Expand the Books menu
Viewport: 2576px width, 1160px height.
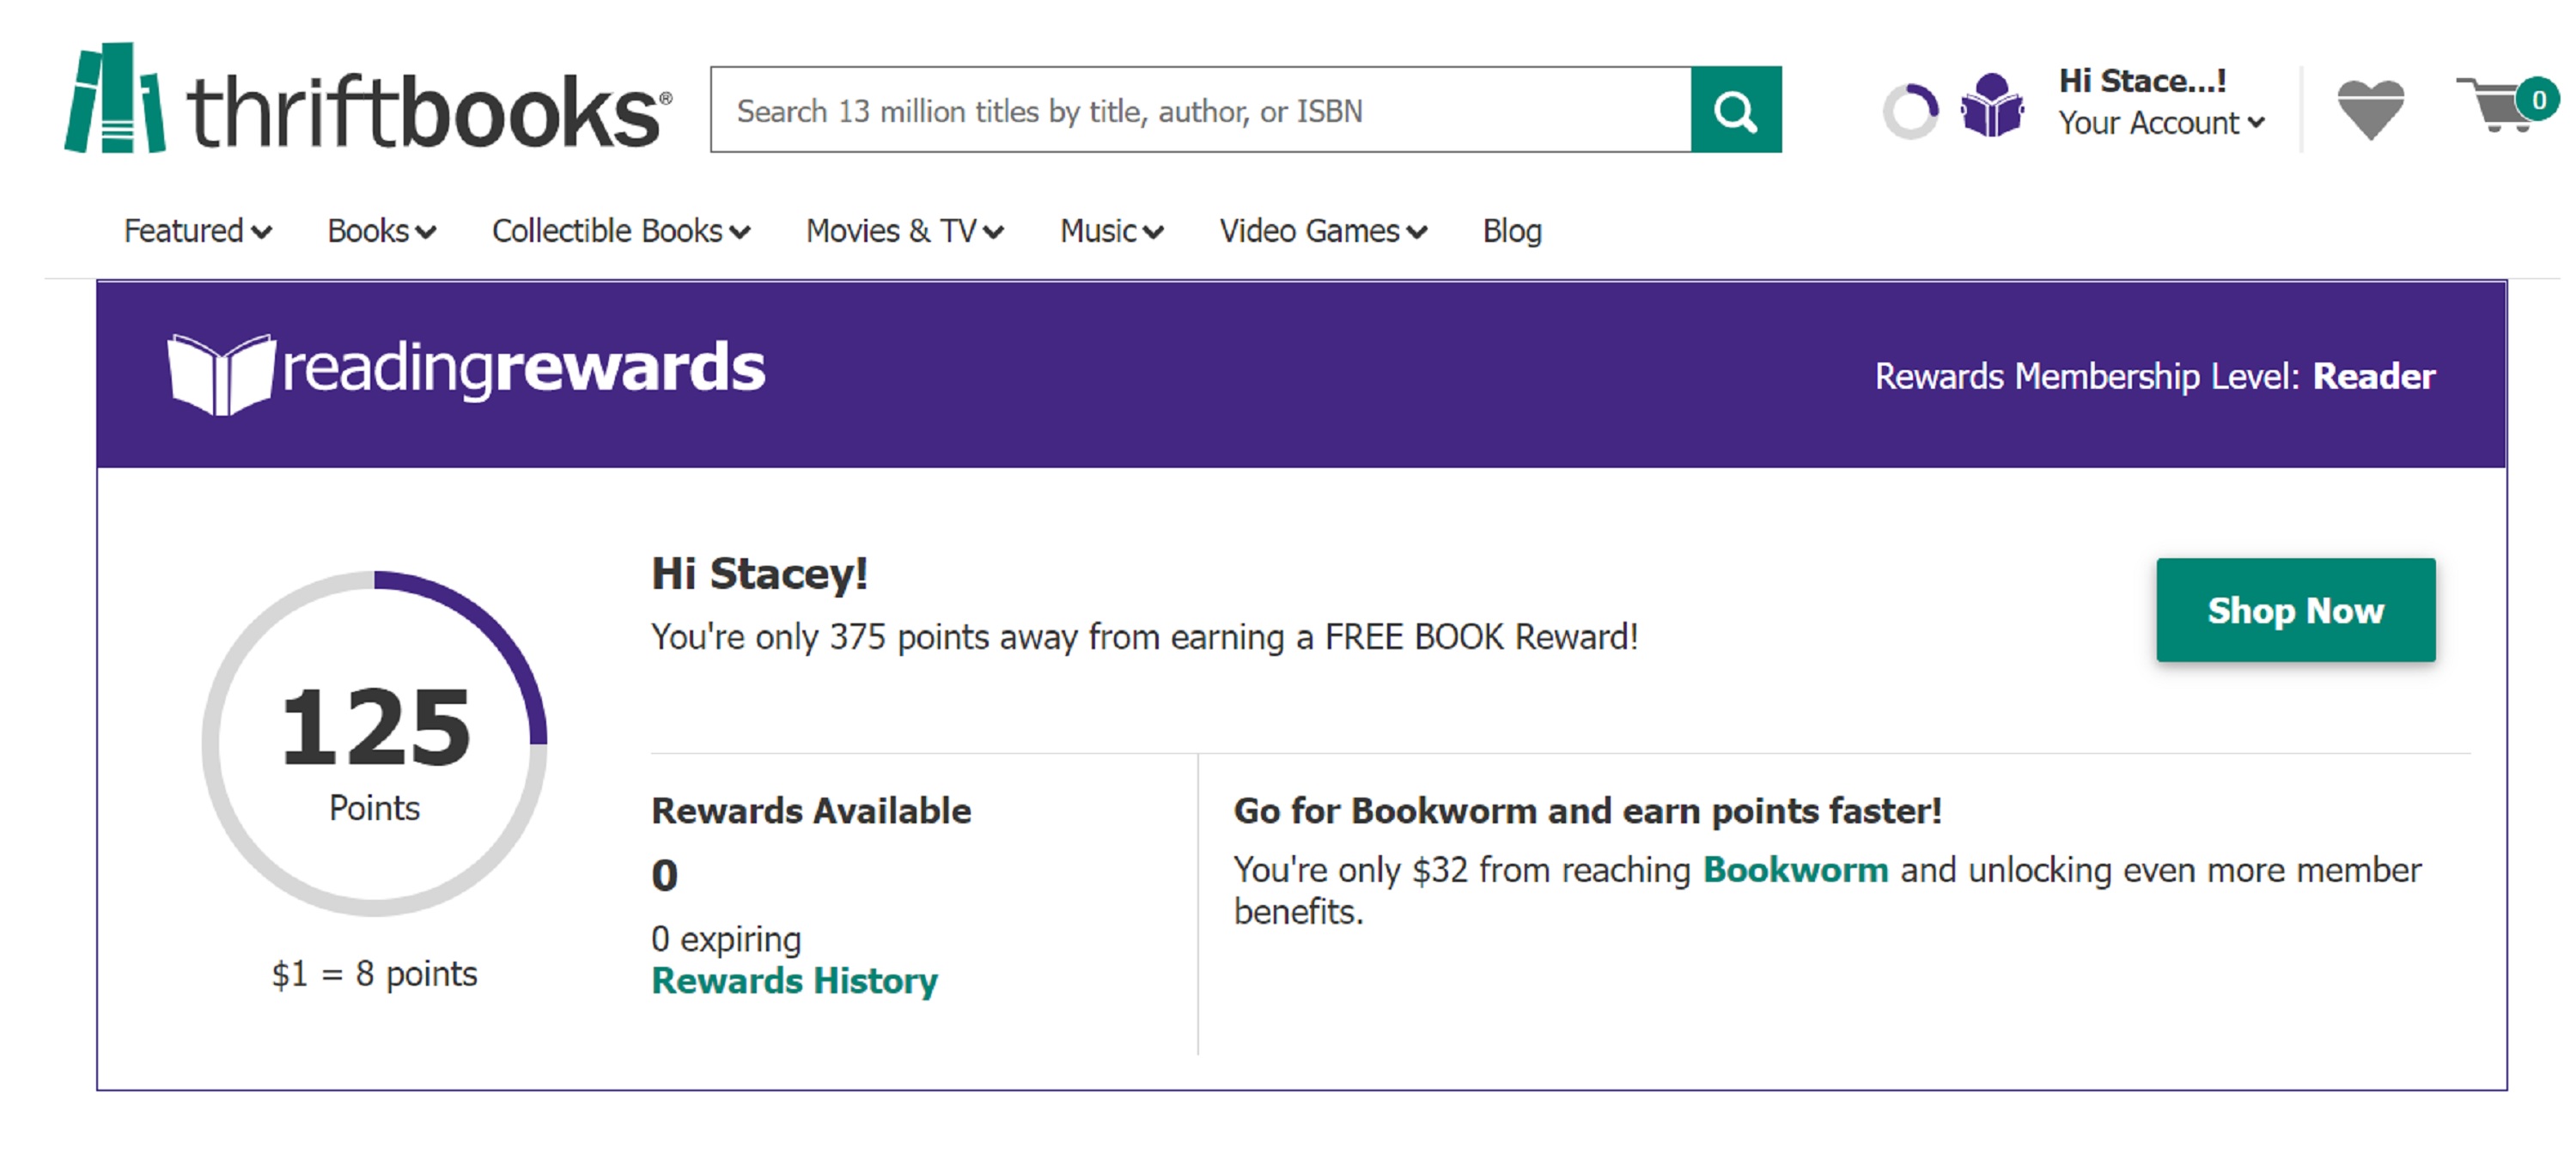(382, 231)
